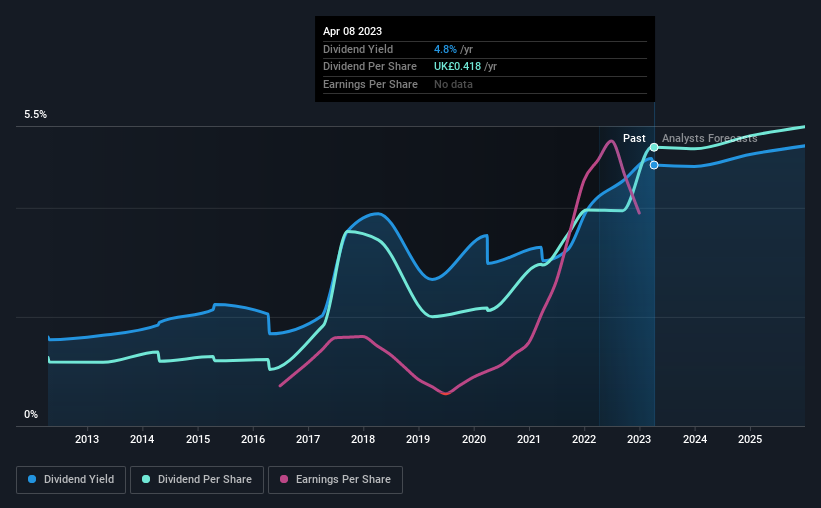
Task: Click the 2018 x-axis label
Action: [363, 439]
